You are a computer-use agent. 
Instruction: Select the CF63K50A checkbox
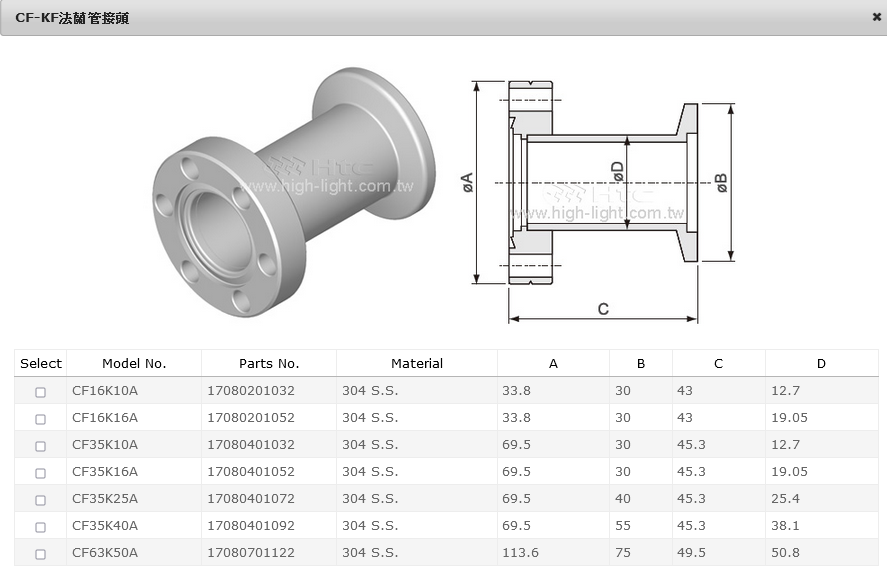coord(41,554)
